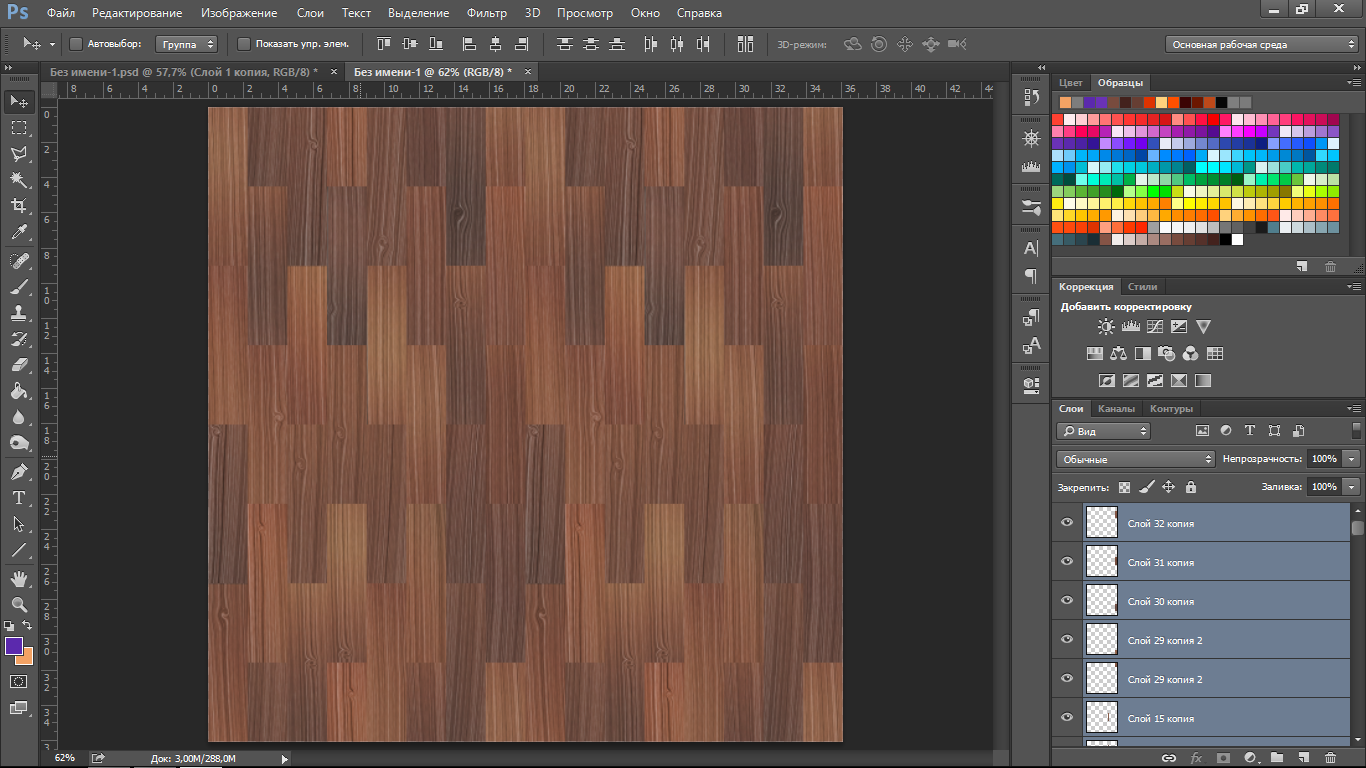Select the Crop tool
Viewport: 1366px width, 768px height.
[19, 206]
